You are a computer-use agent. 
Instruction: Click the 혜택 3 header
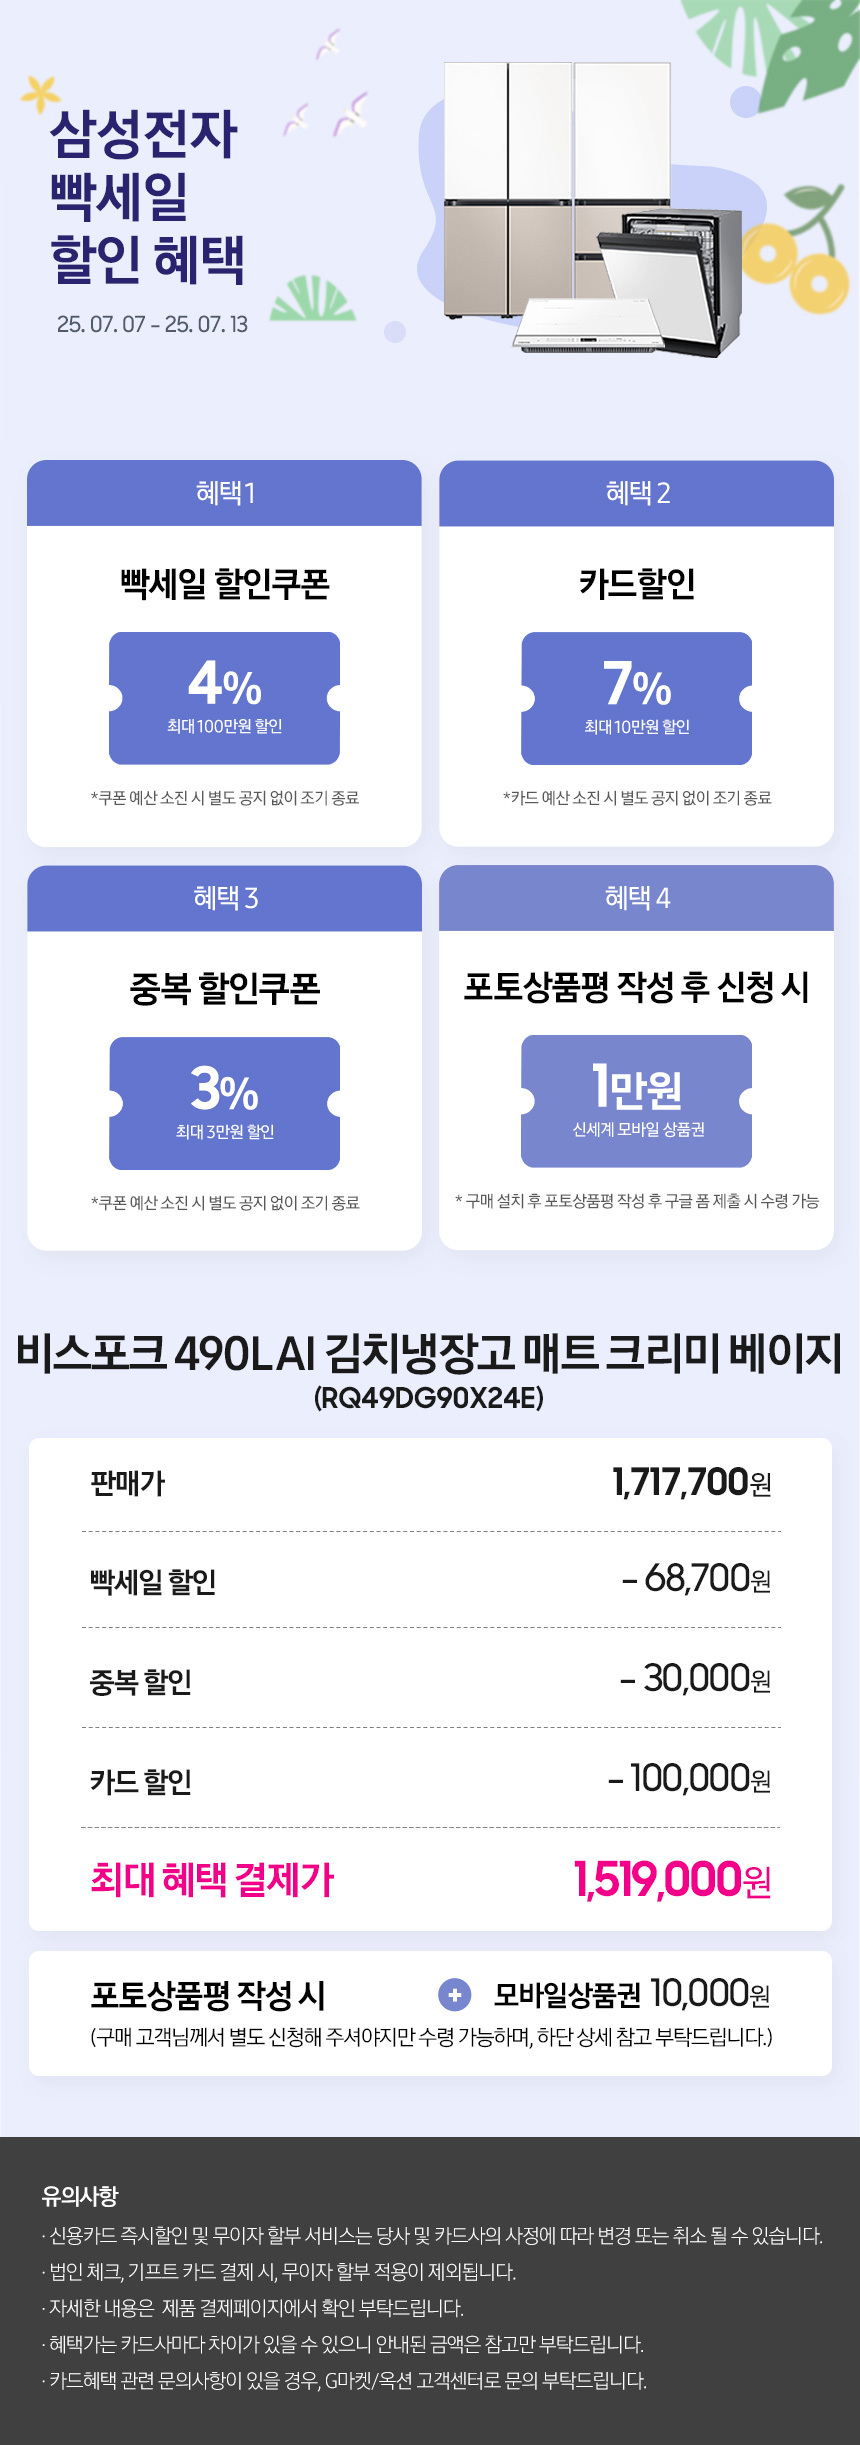click(224, 898)
